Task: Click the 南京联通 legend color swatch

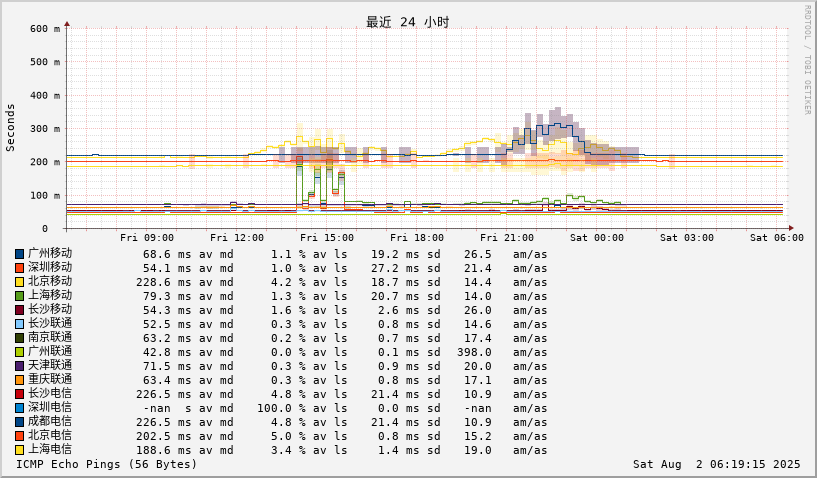Action: coord(19,338)
